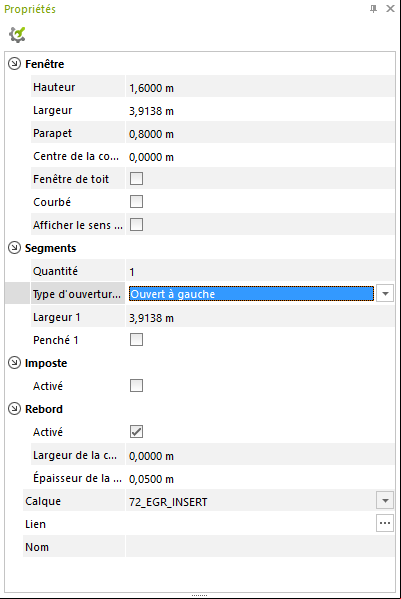The width and height of the screenshot is (401, 599).
Task: Enable the Penché 1 checkbox
Action: pos(136,340)
